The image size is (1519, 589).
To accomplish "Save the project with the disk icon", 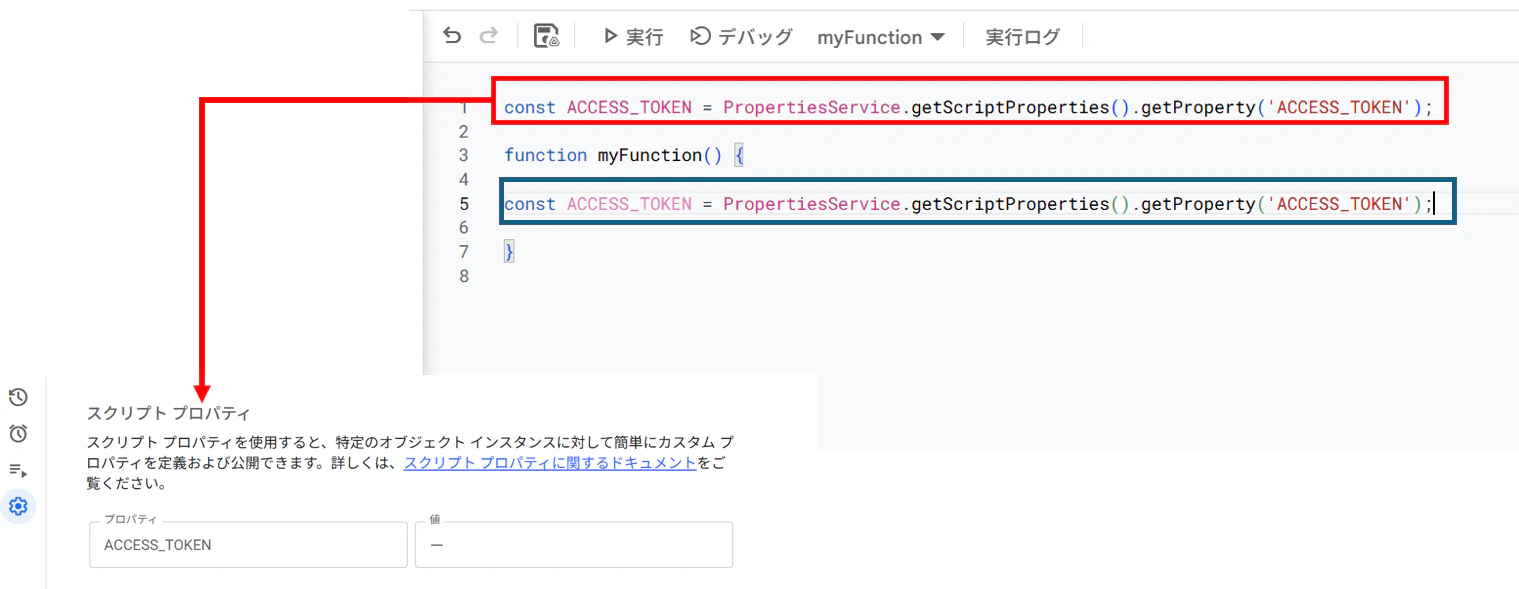I will (546, 37).
